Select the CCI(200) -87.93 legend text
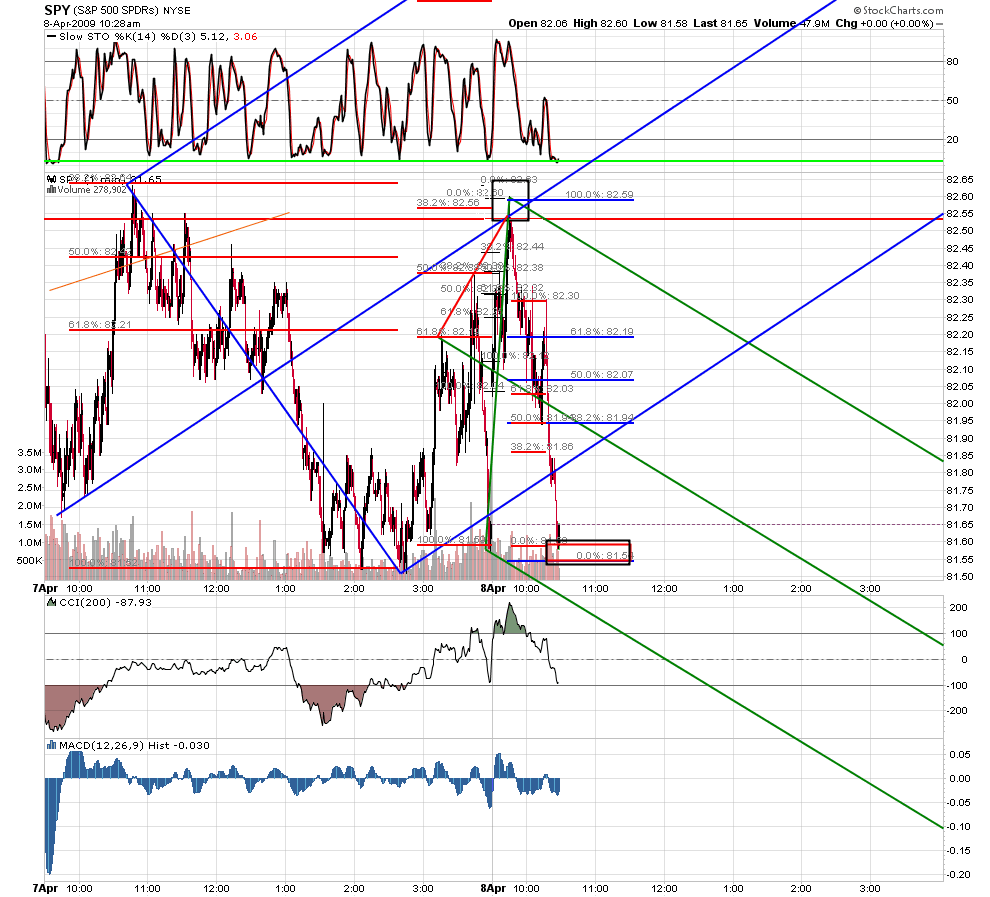 [105, 602]
